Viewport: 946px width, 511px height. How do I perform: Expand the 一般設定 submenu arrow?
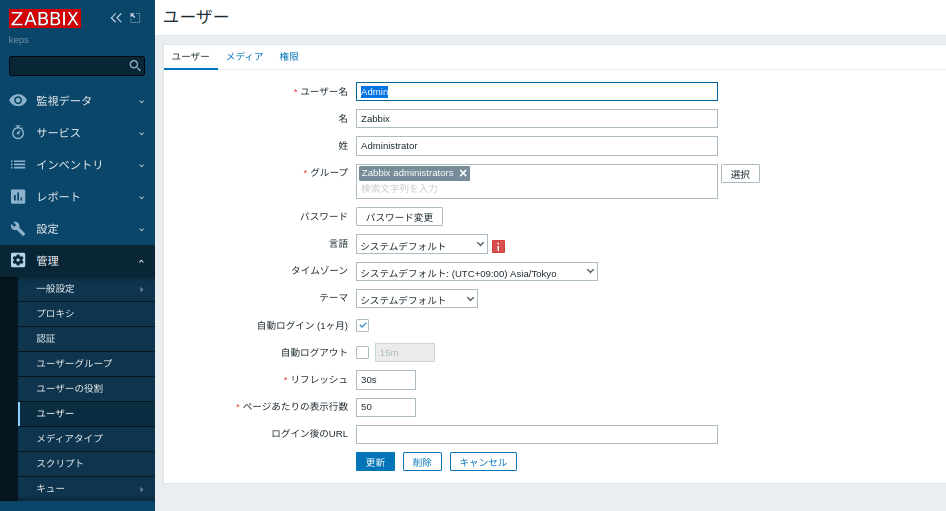pyautogui.click(x=142, y=290)
